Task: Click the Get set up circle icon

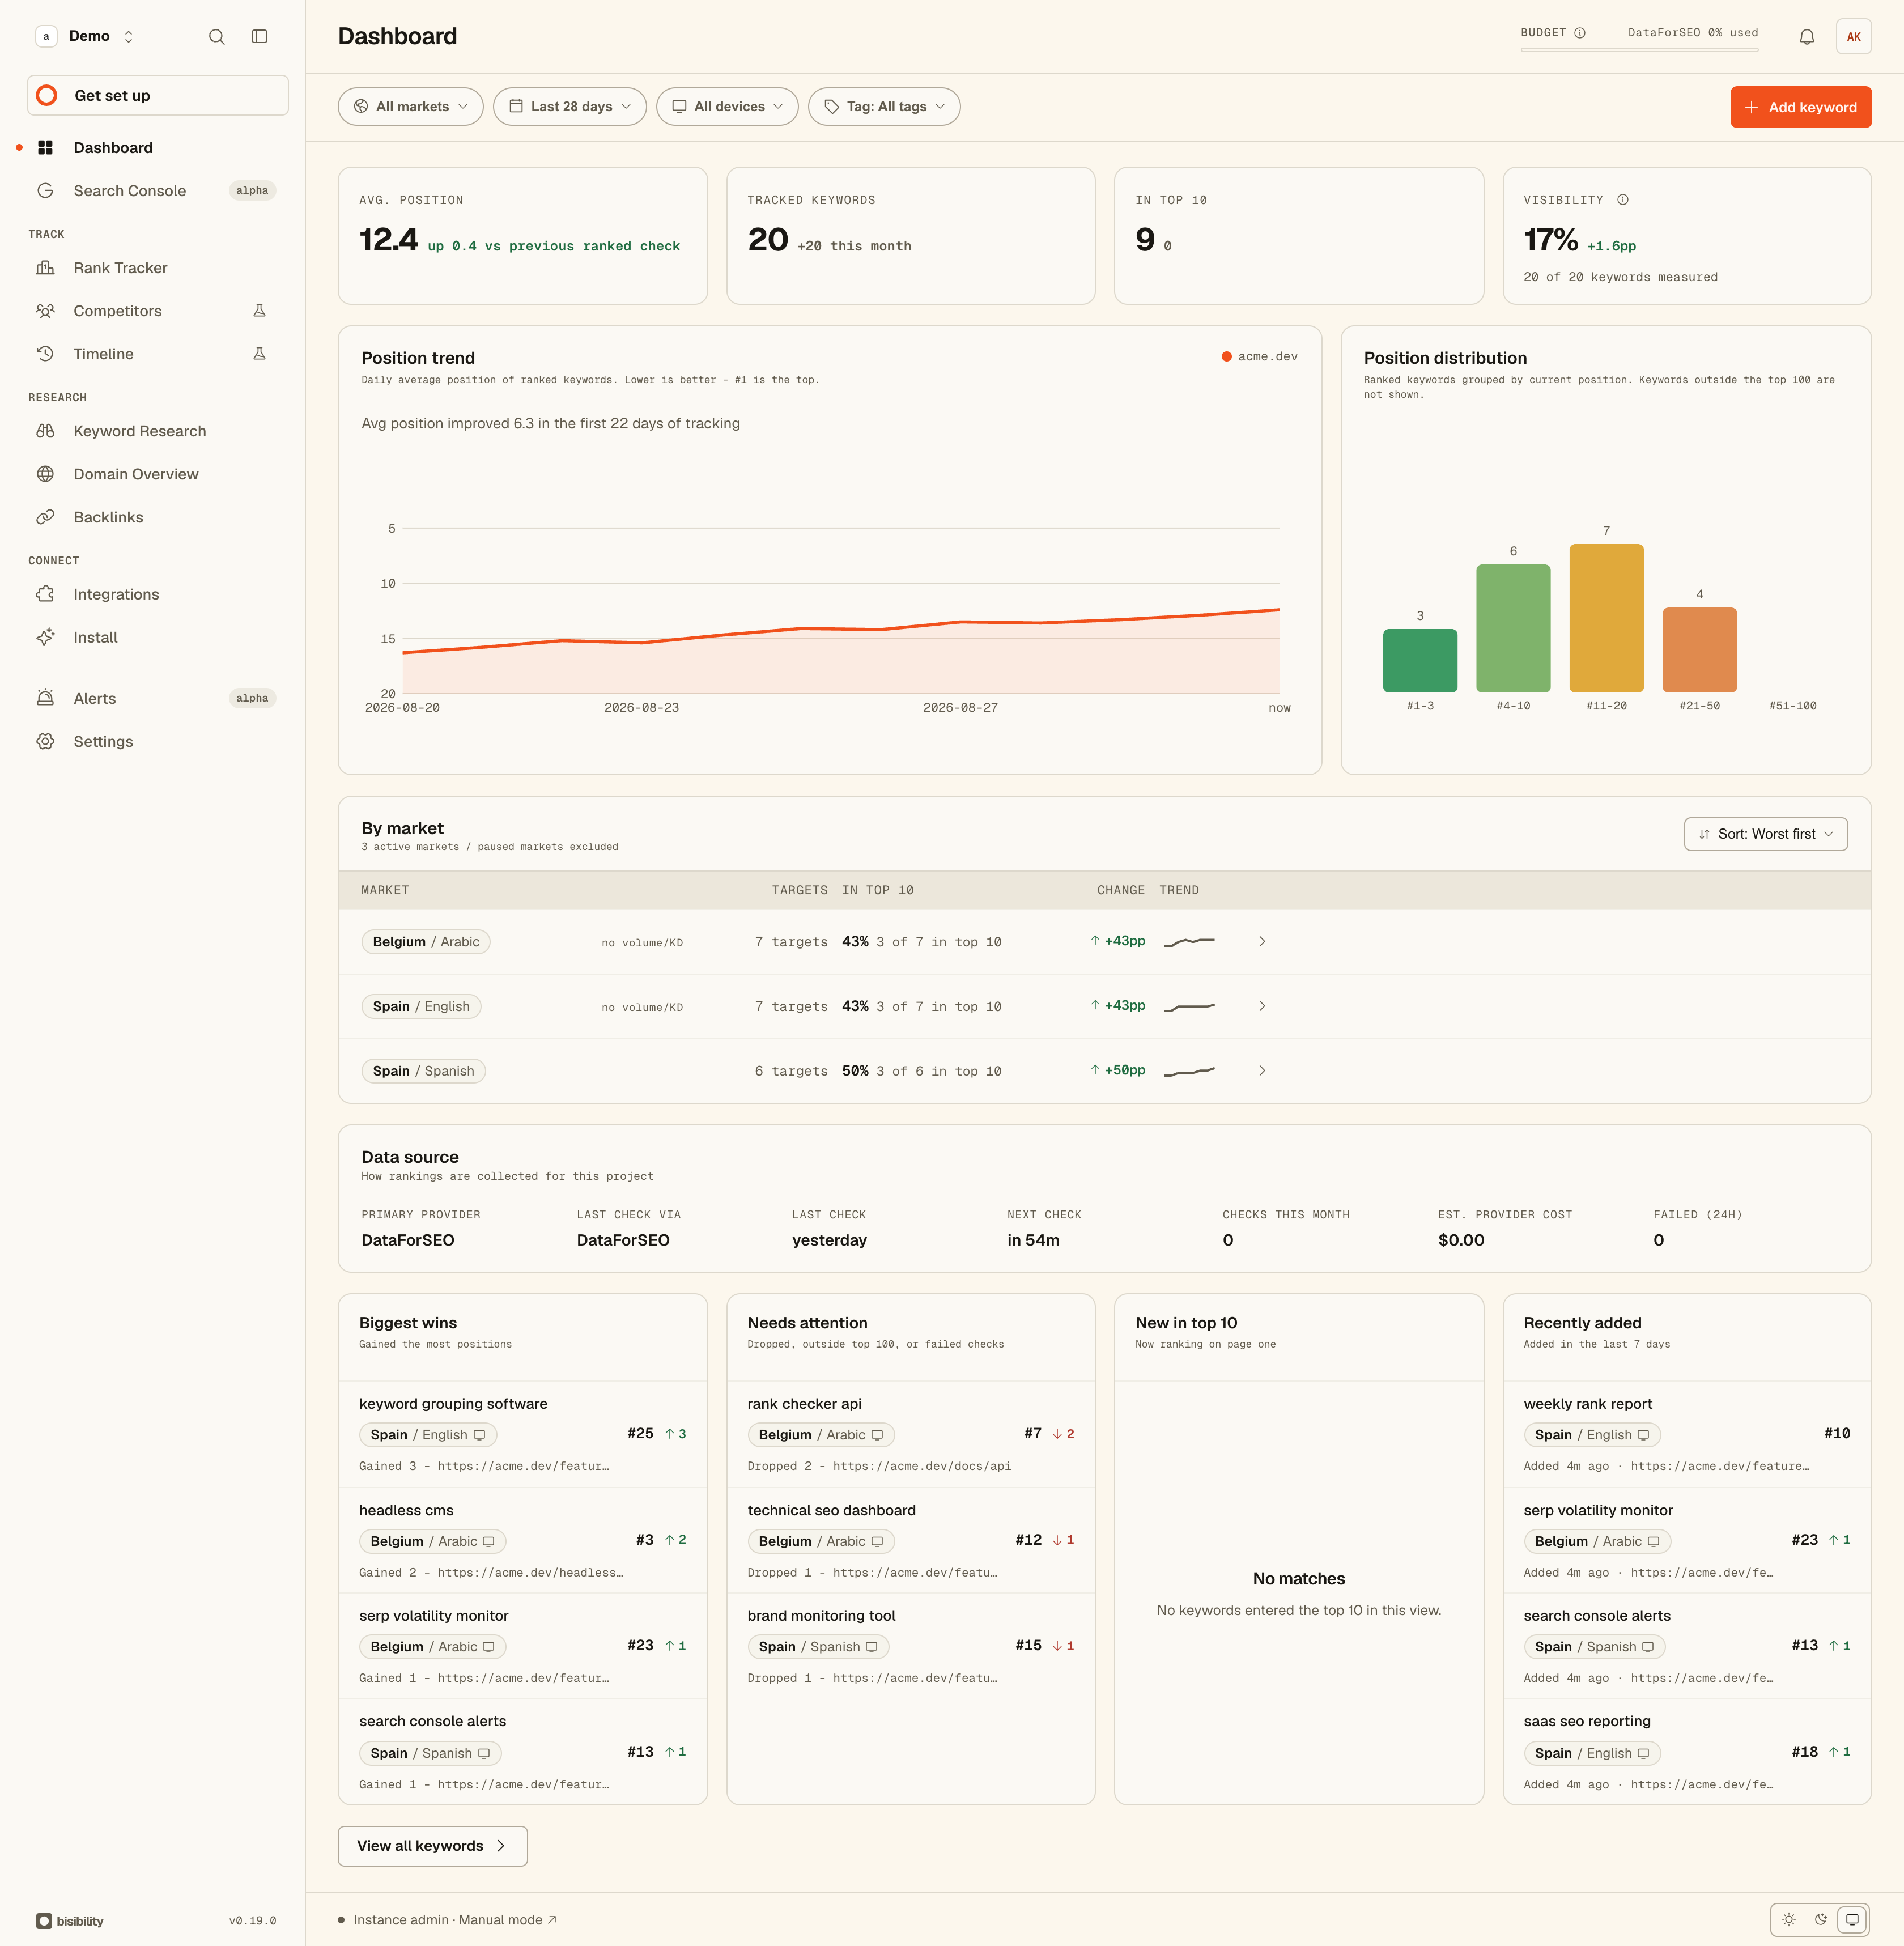Action: point(46,95)
